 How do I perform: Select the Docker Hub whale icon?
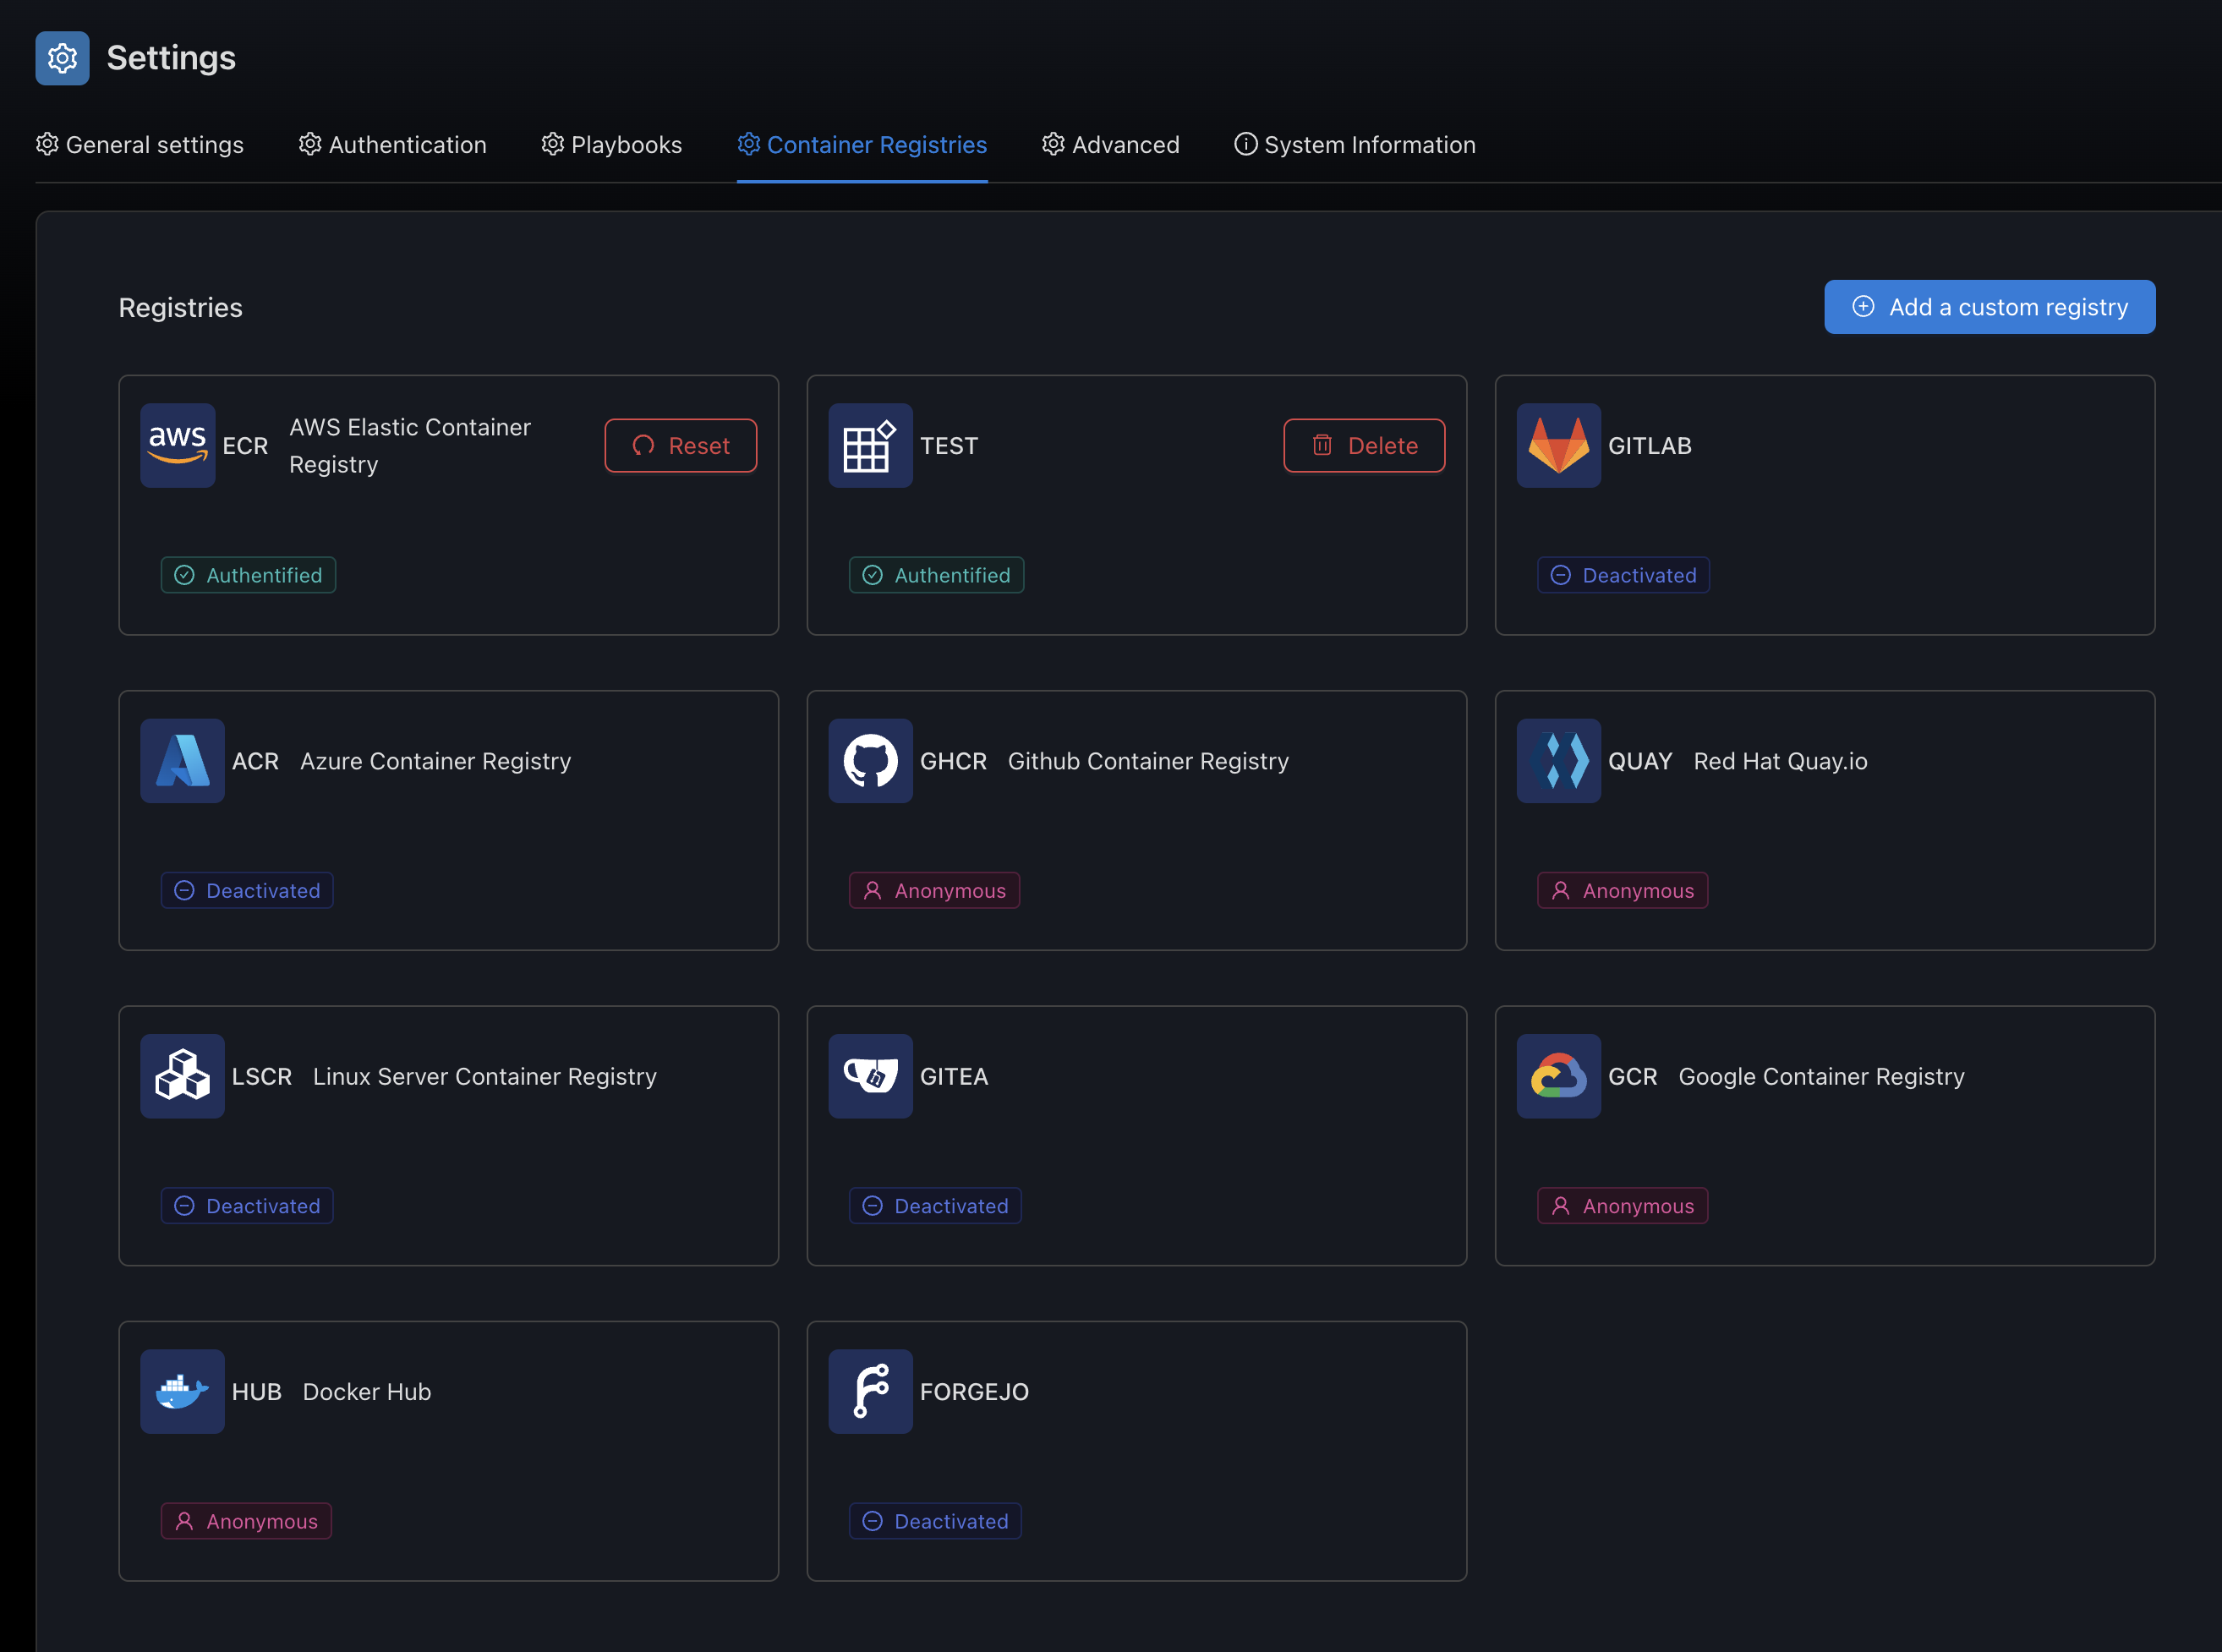tap(182, 1391)
